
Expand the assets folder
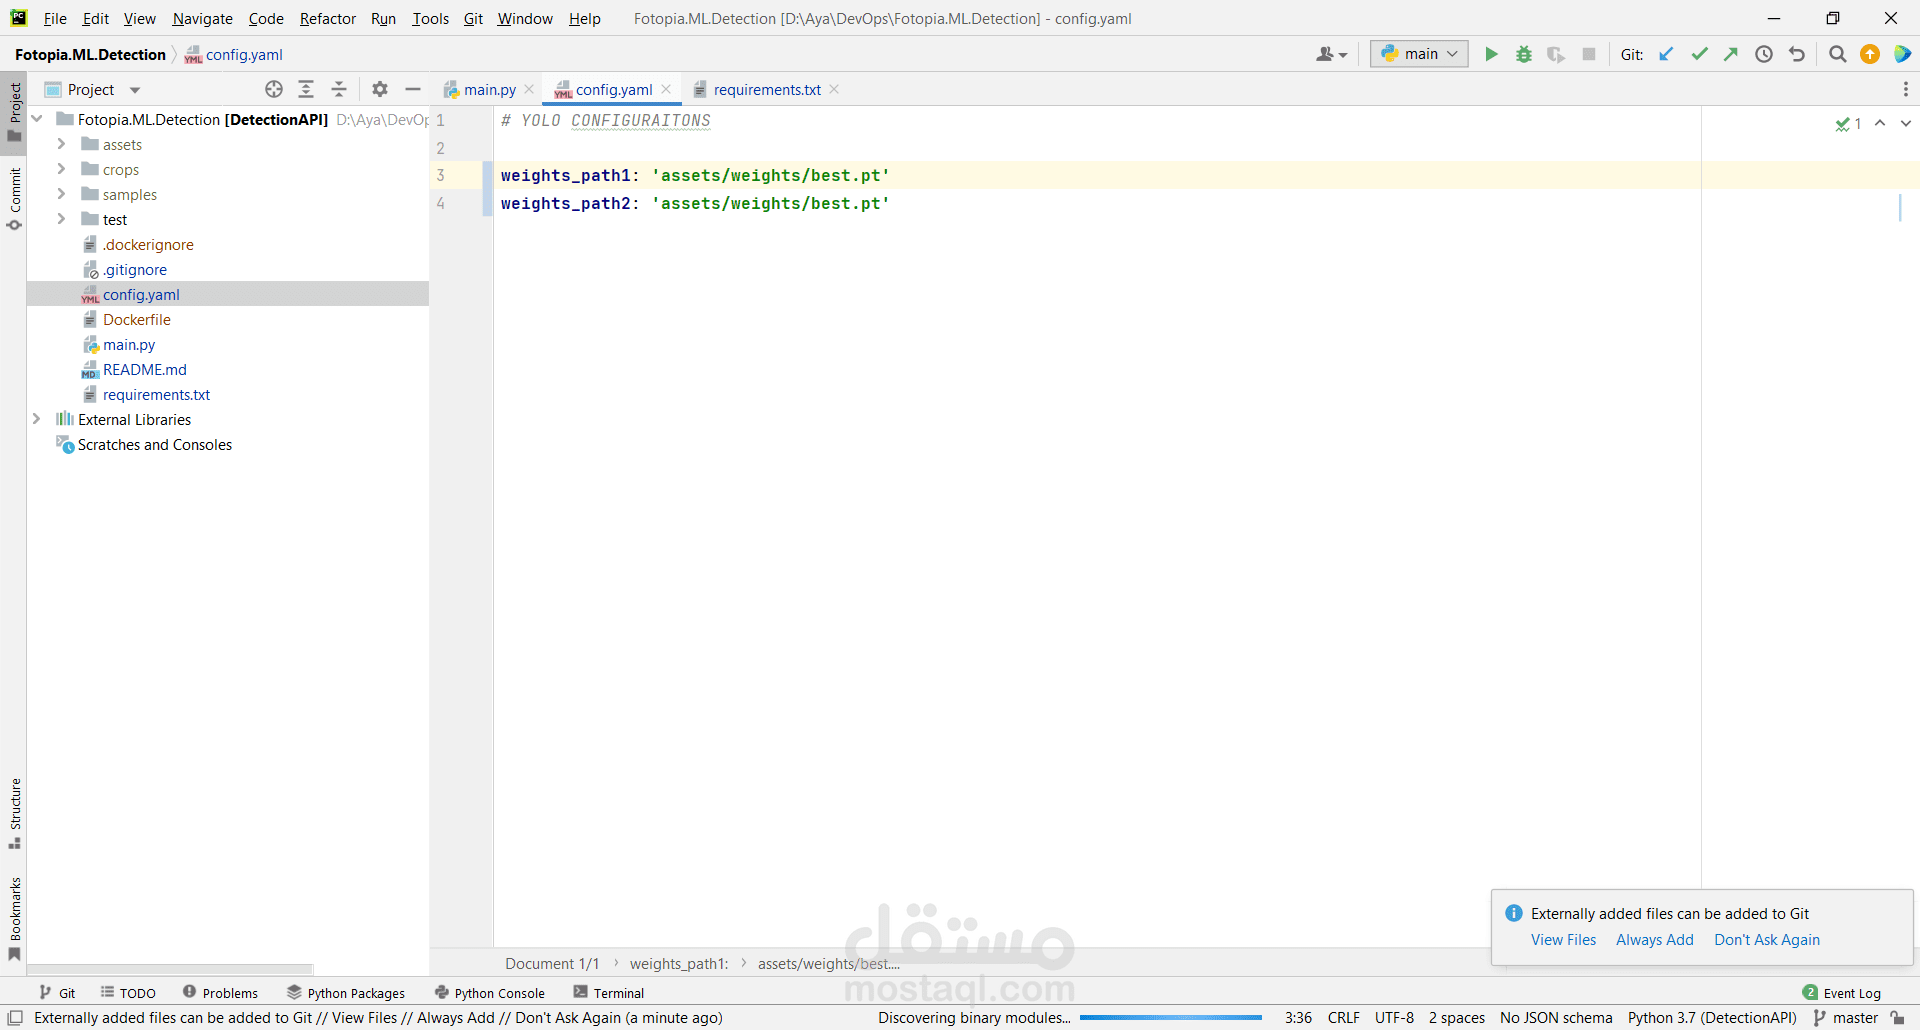click(61, 144)
